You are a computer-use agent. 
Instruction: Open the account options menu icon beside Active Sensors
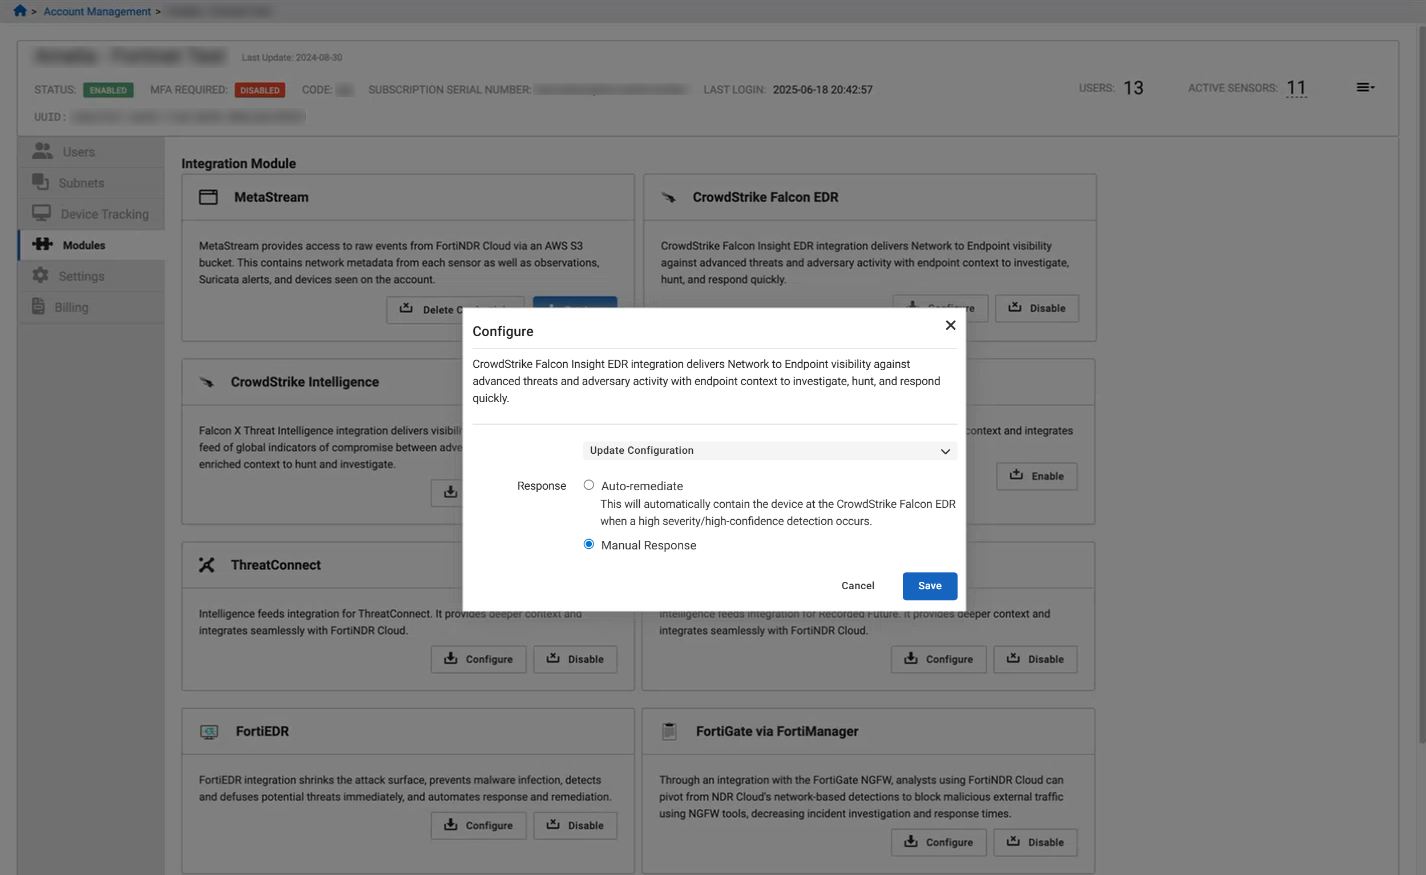pos(1365,88)
